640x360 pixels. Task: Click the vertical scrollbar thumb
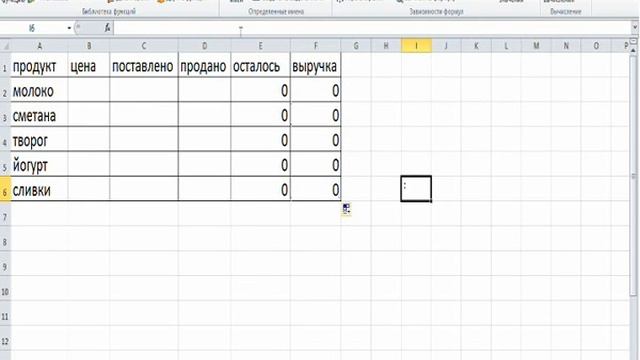click(634, 176)
